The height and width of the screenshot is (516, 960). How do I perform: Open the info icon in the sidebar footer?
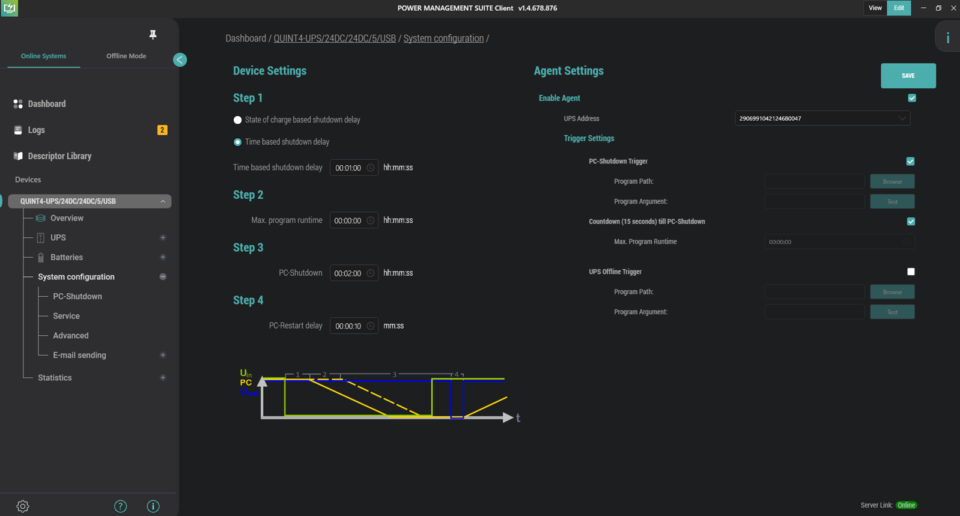pos(153,506)
